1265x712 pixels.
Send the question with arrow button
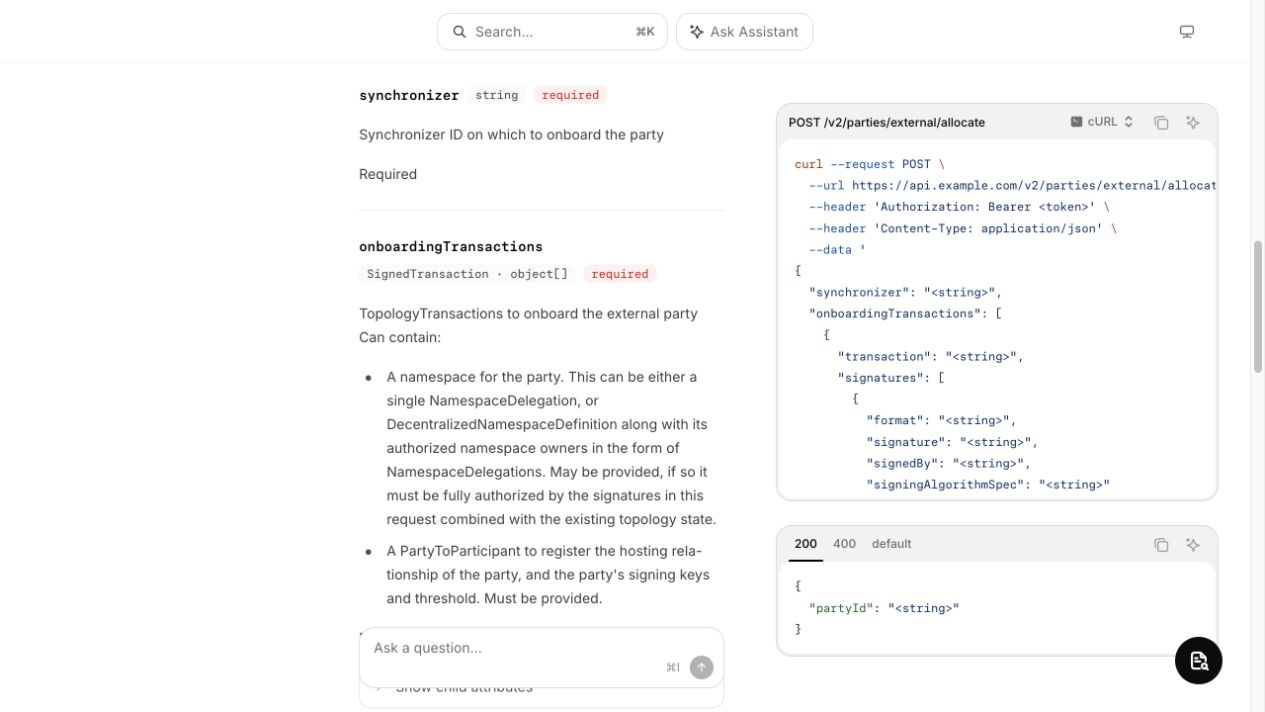(x=702, y=667)
